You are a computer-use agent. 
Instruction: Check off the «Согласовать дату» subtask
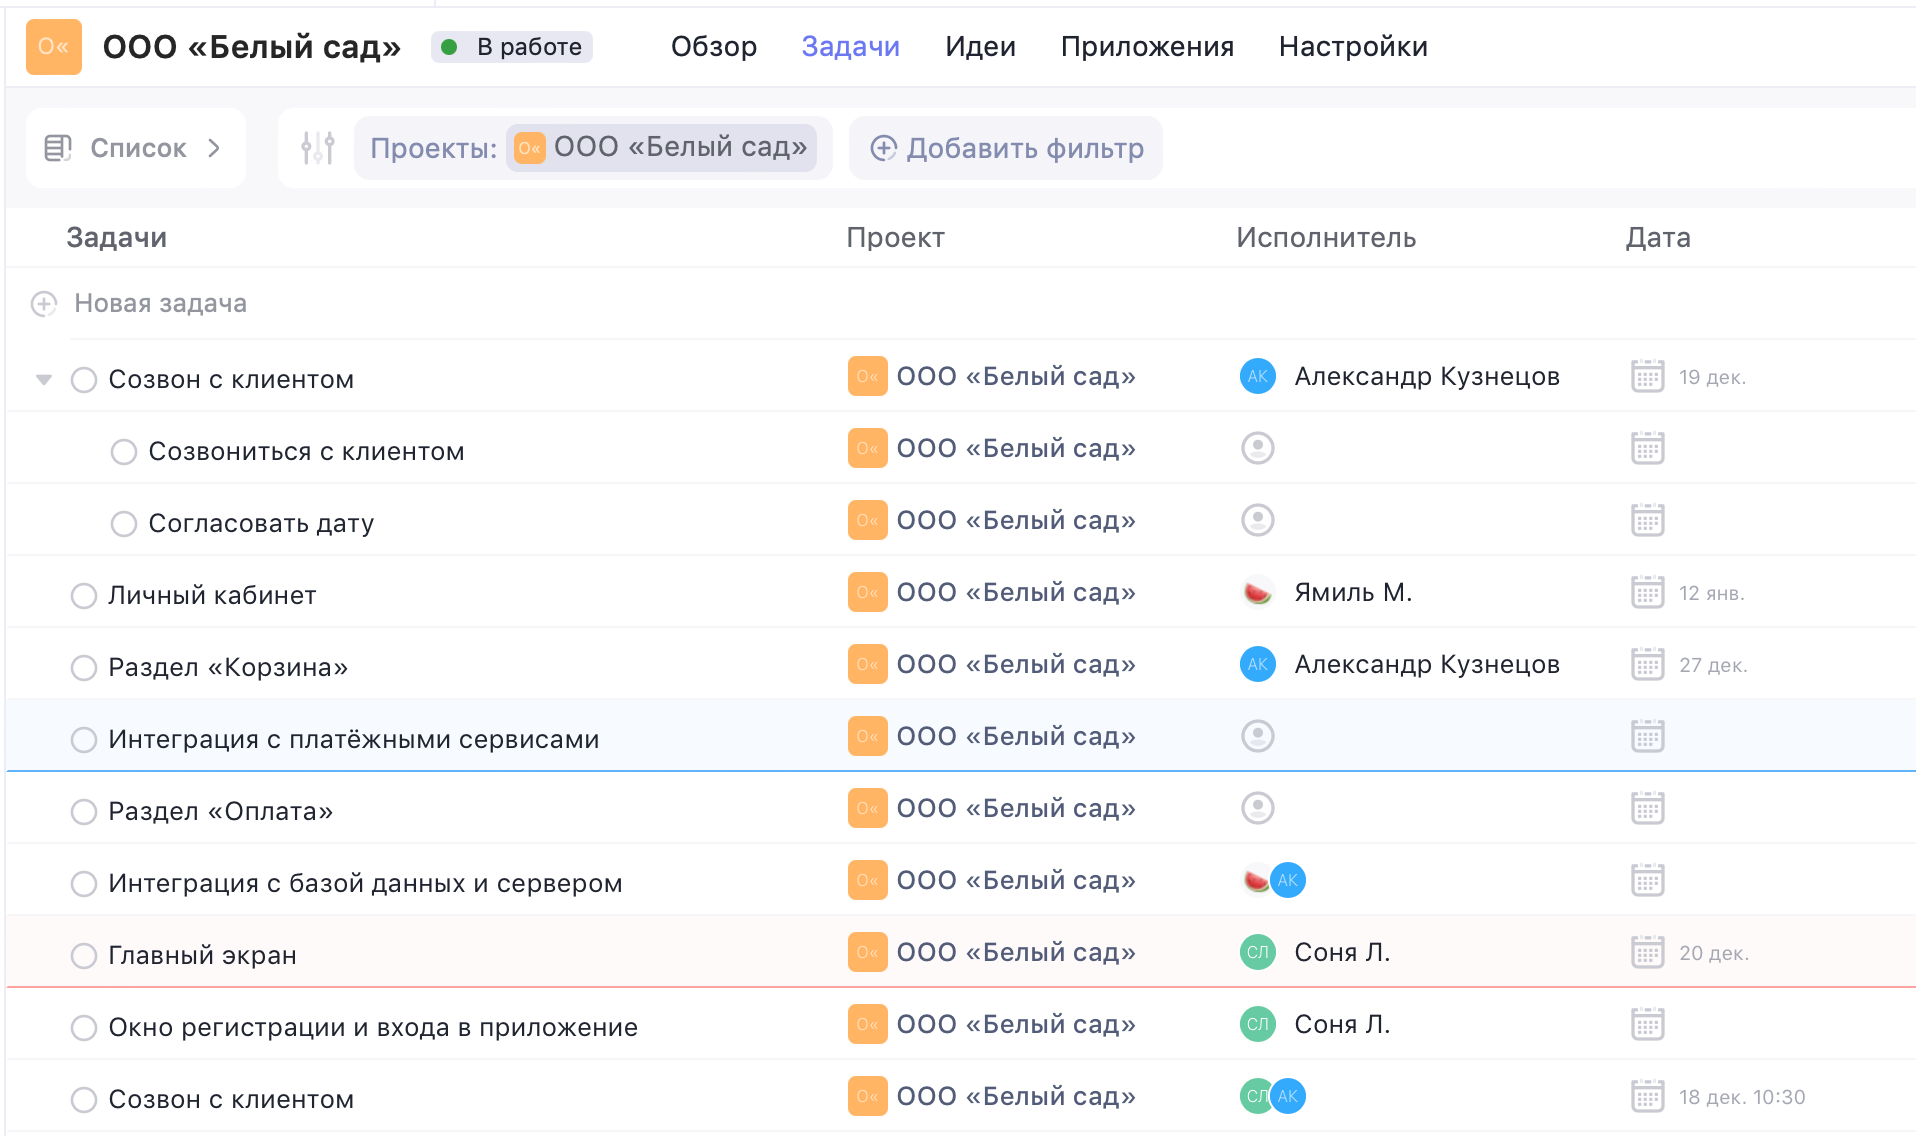(123, 523)
